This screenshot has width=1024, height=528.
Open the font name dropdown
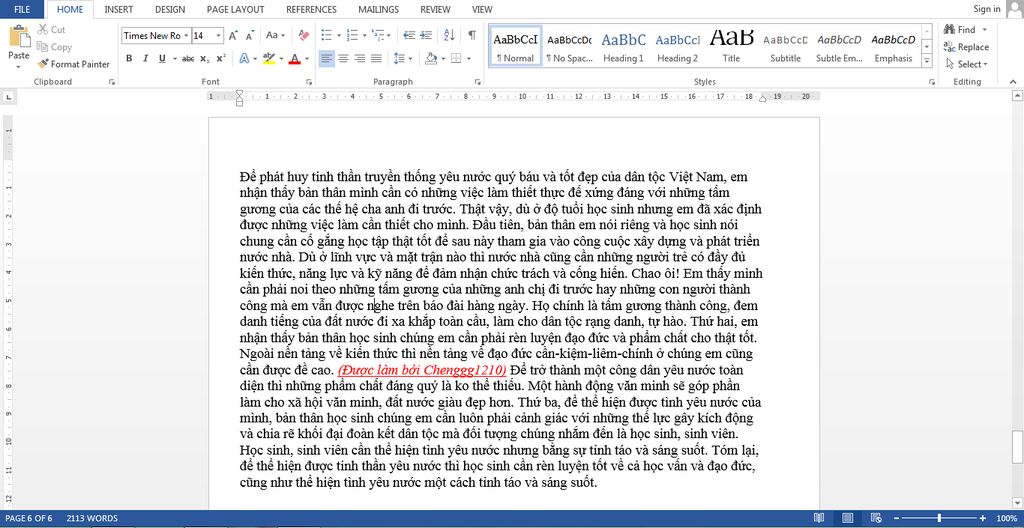[186, 35]
